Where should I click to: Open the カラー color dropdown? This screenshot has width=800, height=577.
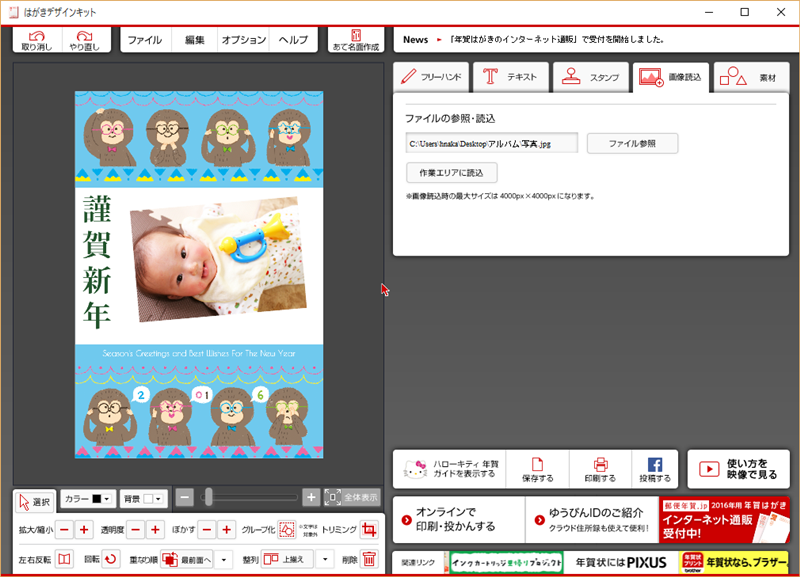pos(88,498)
